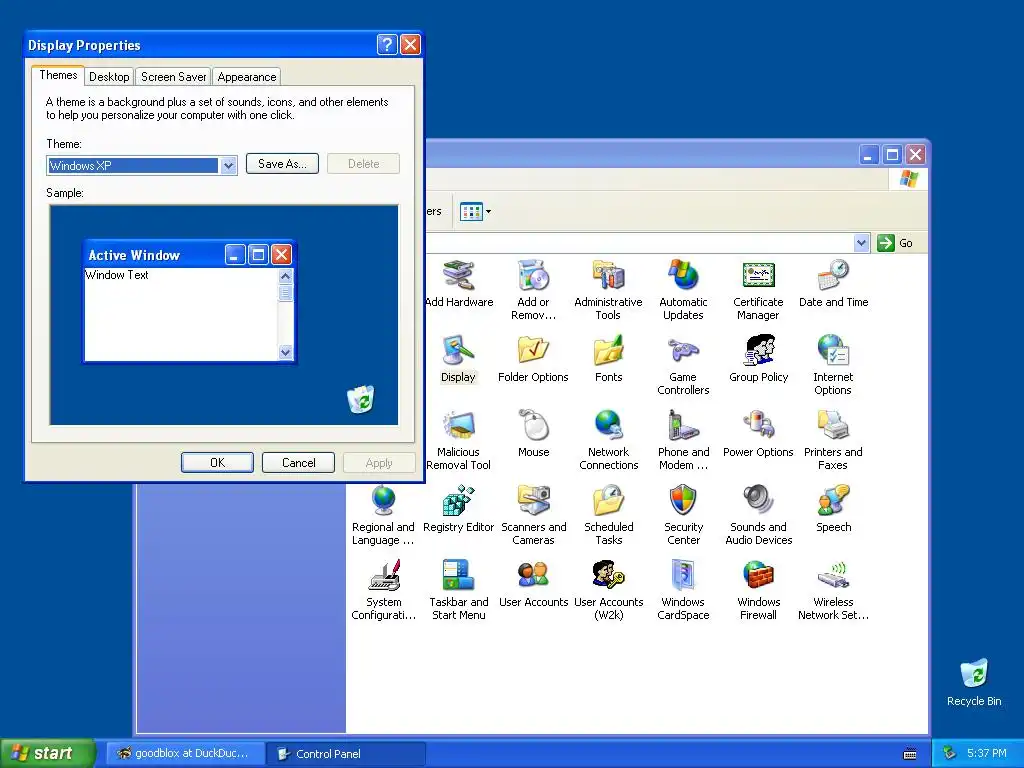This screenshot has height=768, width=1024.
Task: Confirm with the OK button
Action: [217, 462]
